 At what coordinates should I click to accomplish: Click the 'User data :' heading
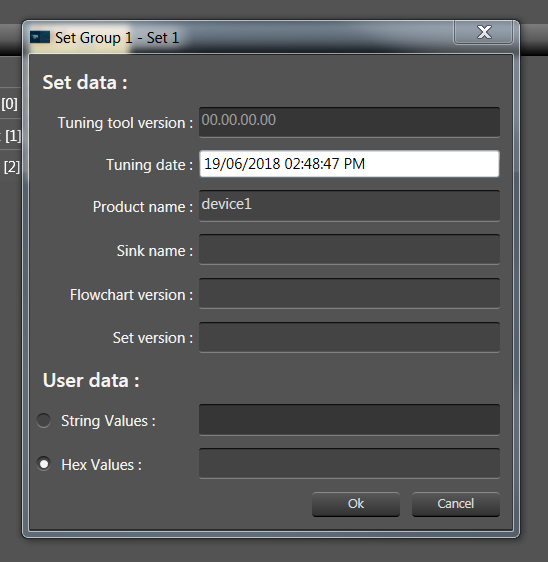[x=91, y=380]
